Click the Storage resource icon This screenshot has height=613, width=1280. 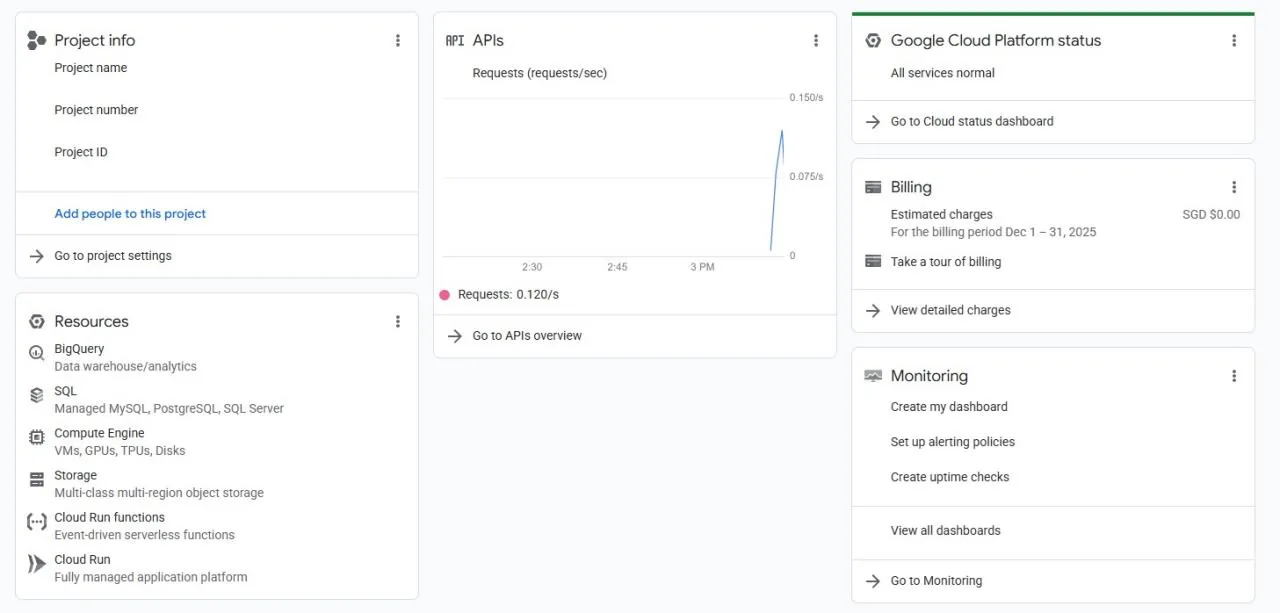tap(37, 479)
